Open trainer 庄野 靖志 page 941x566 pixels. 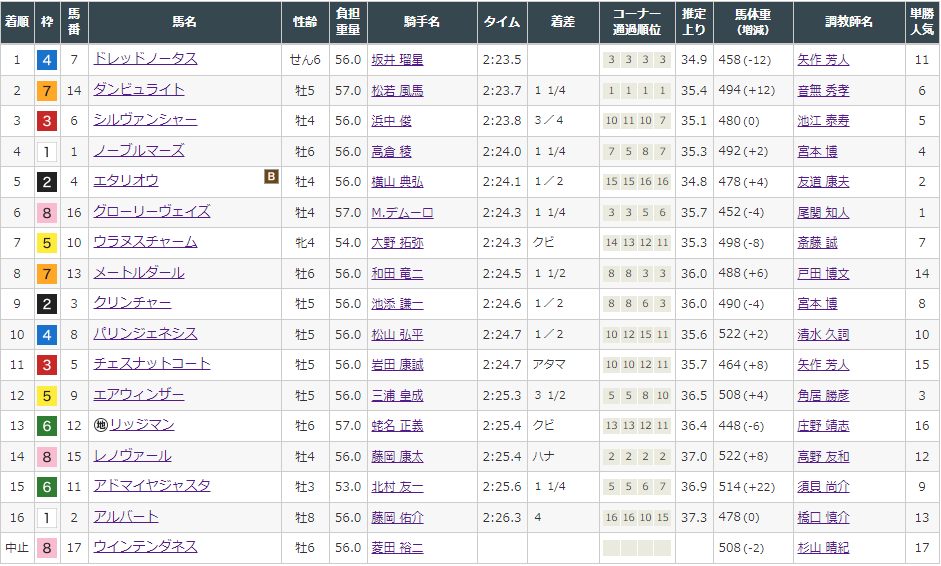pos(823,426)
